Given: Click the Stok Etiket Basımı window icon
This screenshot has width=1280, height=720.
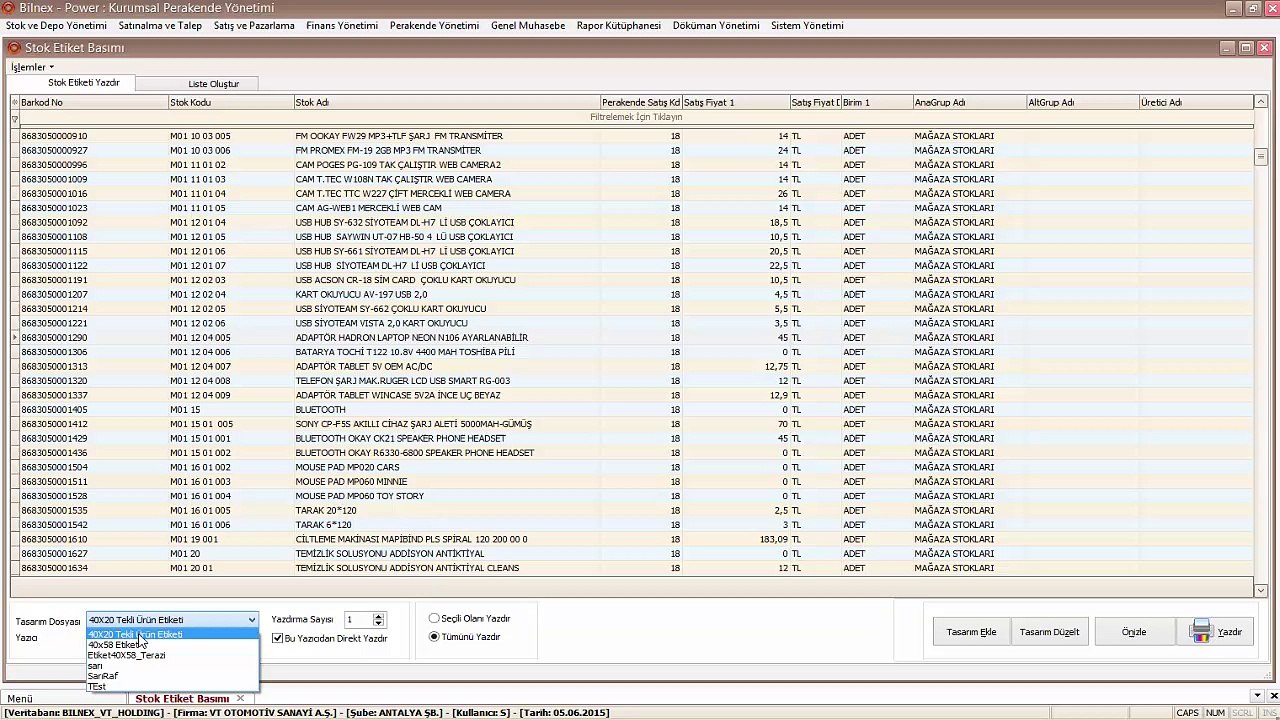Looking at the screenshot, I should point(14,48).
